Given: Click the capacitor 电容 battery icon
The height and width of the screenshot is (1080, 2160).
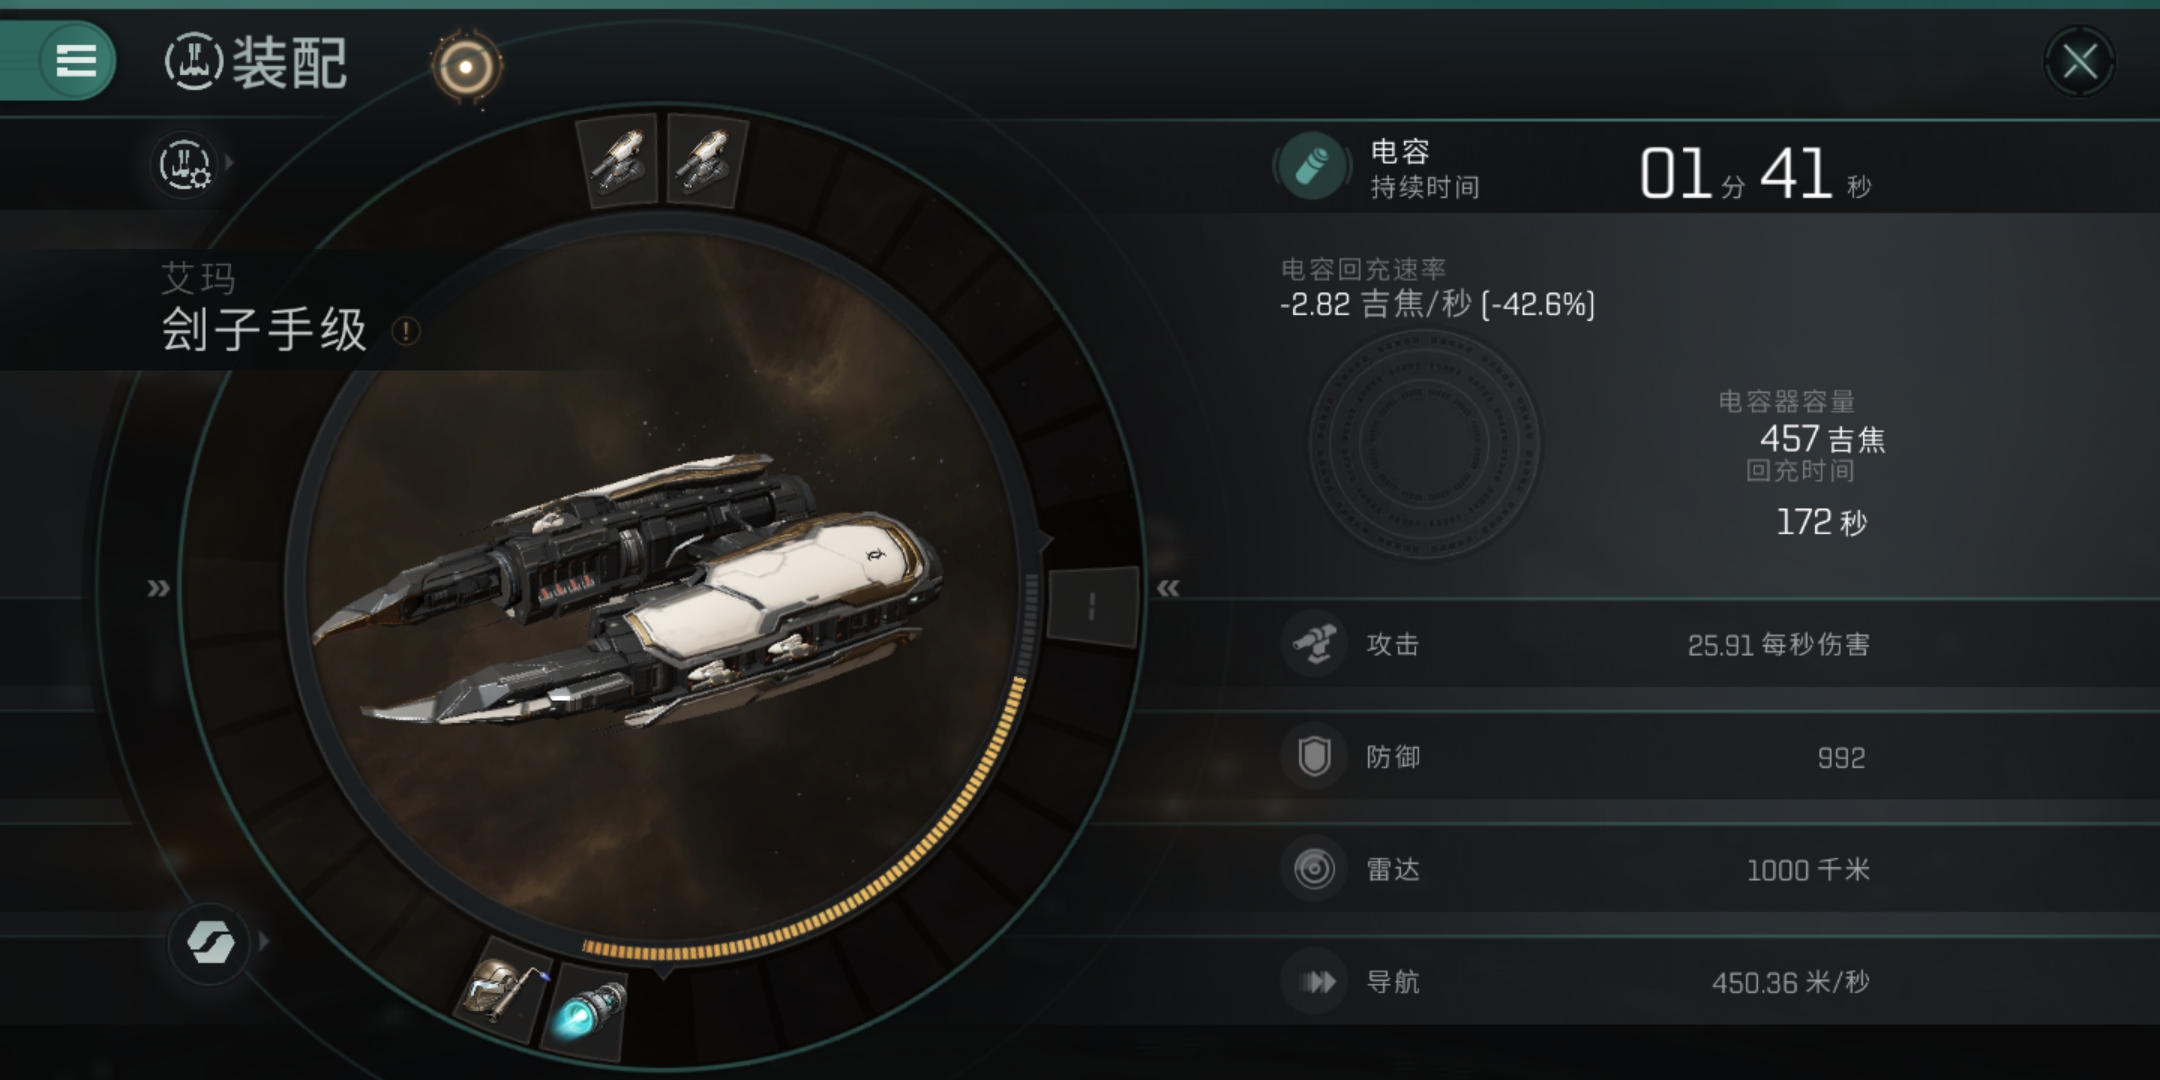Looking at the screenshot, I should pyautogui.click(x=1313, y=166).
